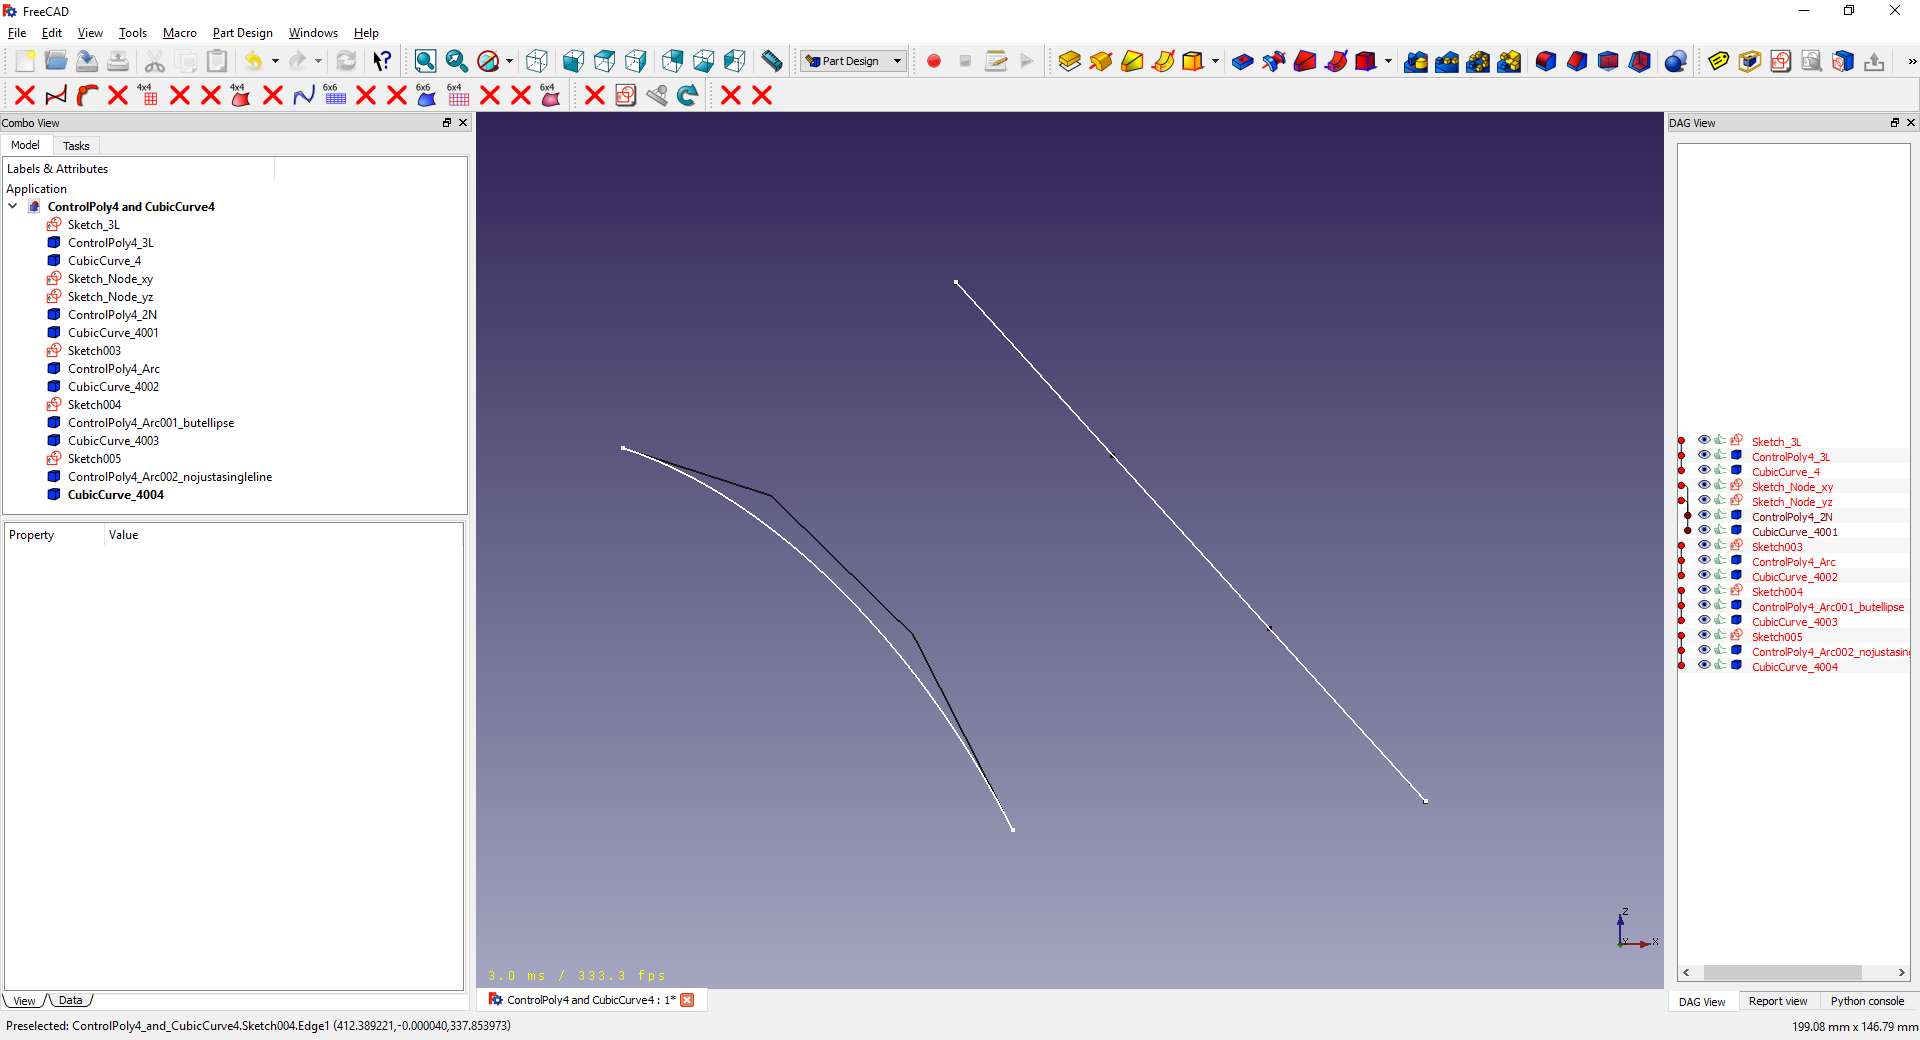The width and height of the screenshot is (1920, 1040).
Task: Click the blue cubic curve macro icon
Action: click(x=304, y=95)
